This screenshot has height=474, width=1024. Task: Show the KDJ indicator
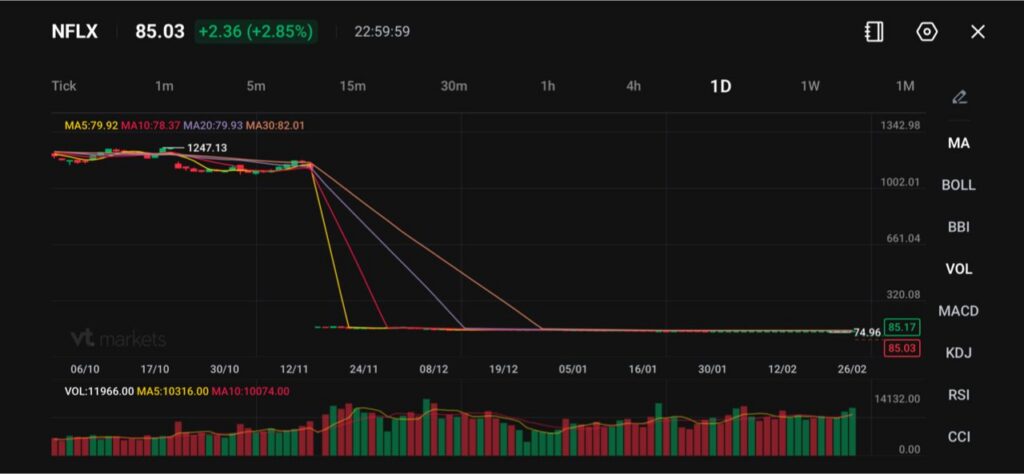[958, 353]
